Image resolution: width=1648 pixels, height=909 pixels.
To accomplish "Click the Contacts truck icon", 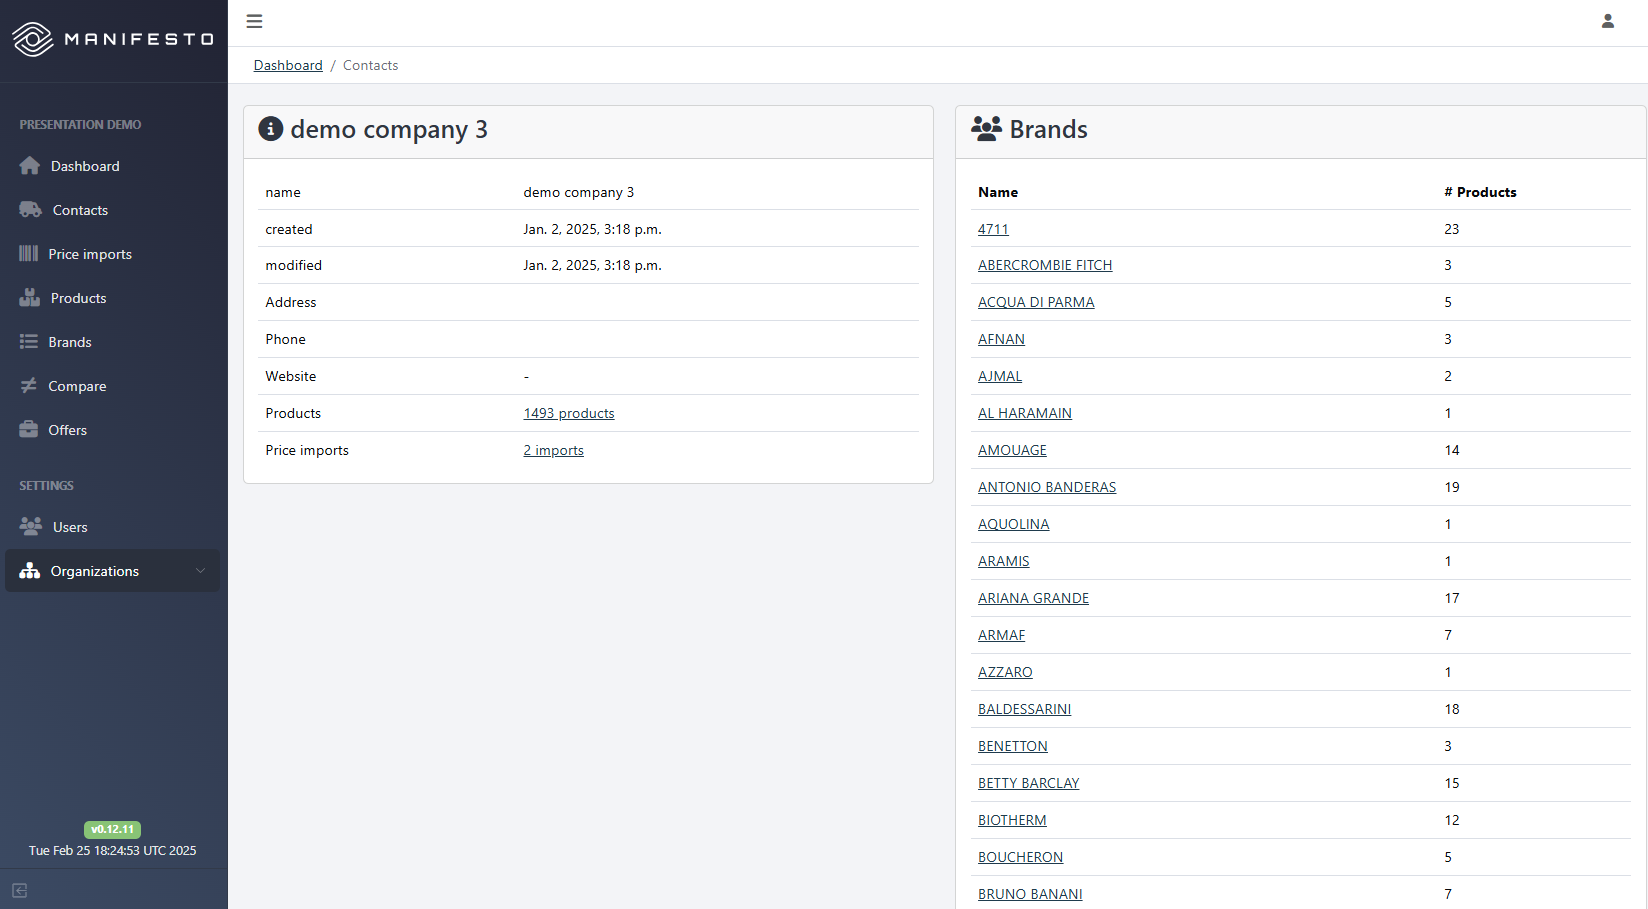I will point(31,210).
